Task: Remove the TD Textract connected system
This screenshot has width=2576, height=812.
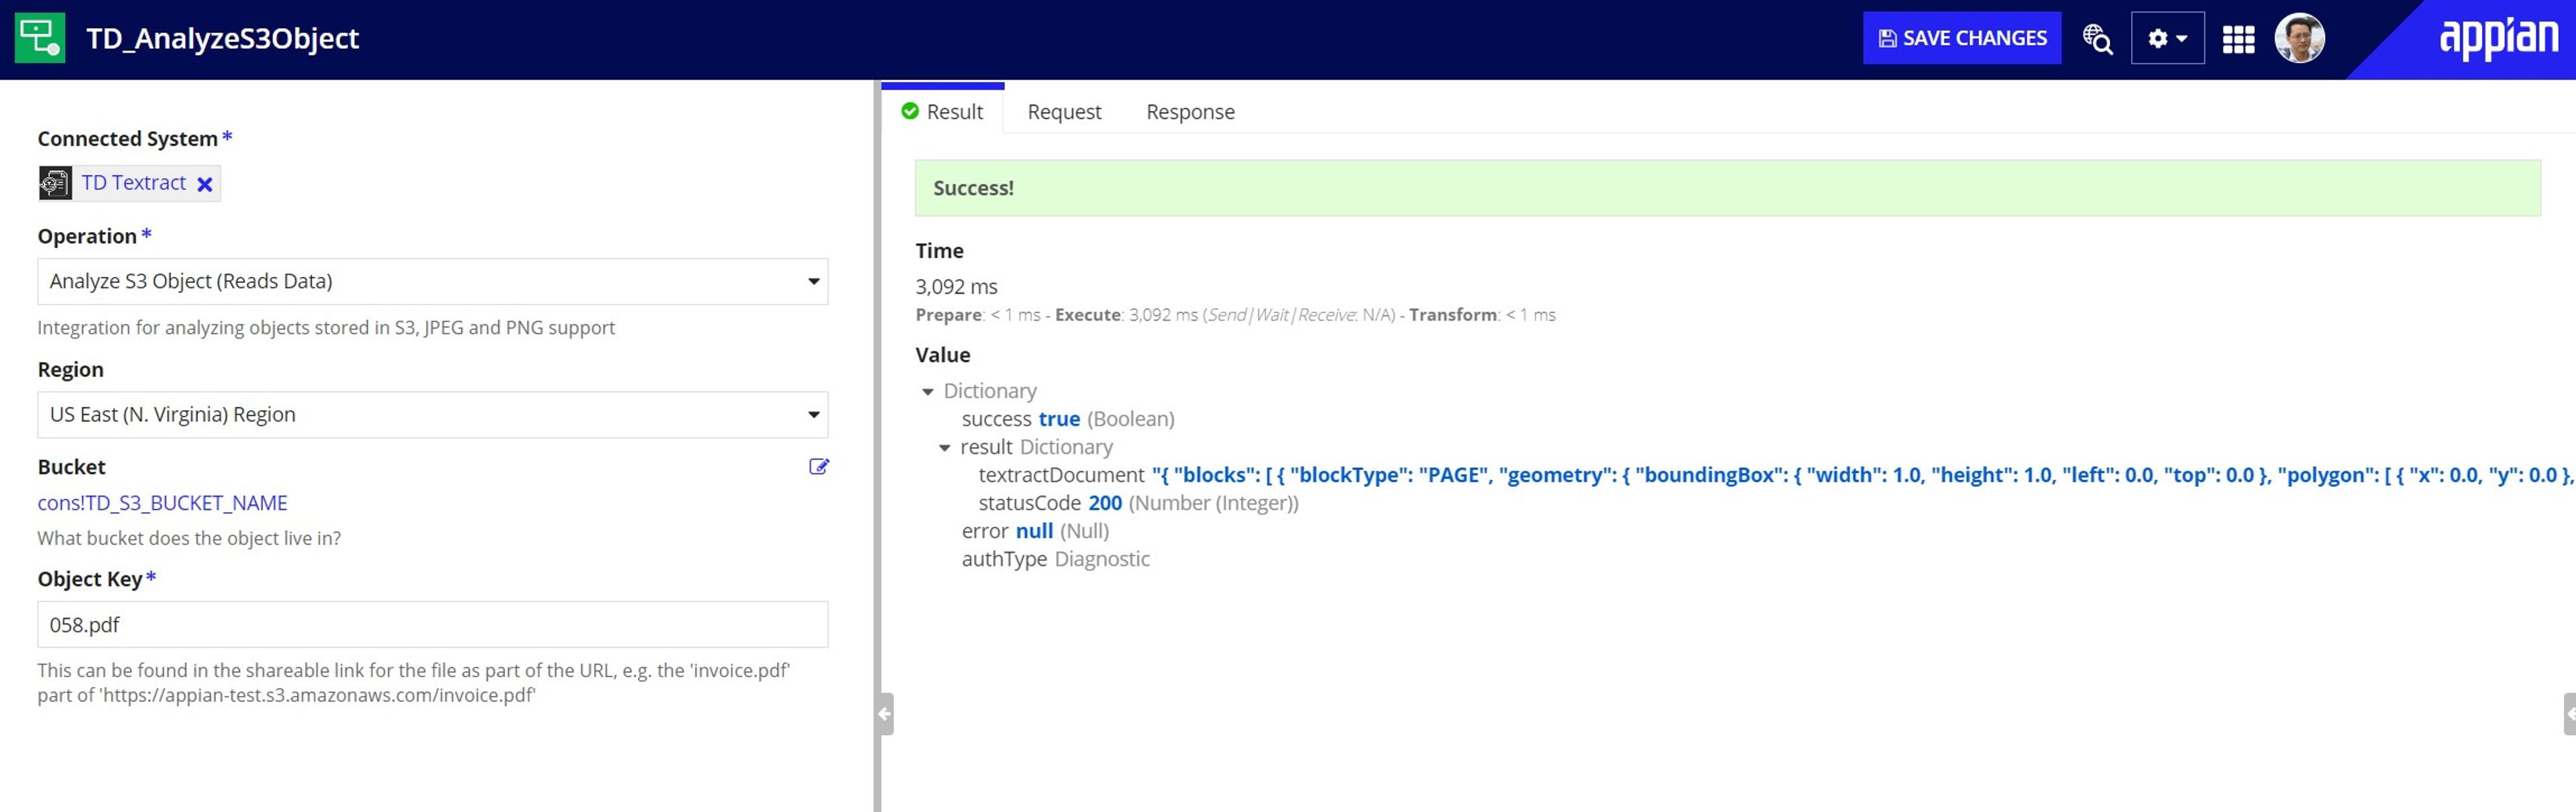Action: click(x=205, y=184)
